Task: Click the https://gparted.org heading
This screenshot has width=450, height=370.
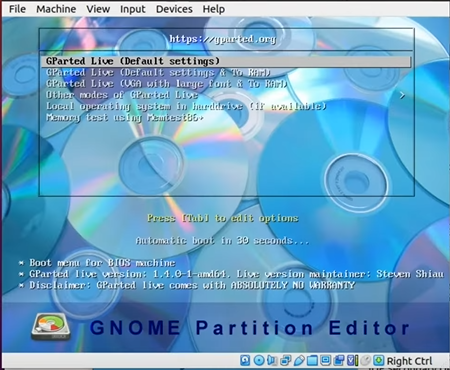Action: pyautogui.click(x=223, y=39)
